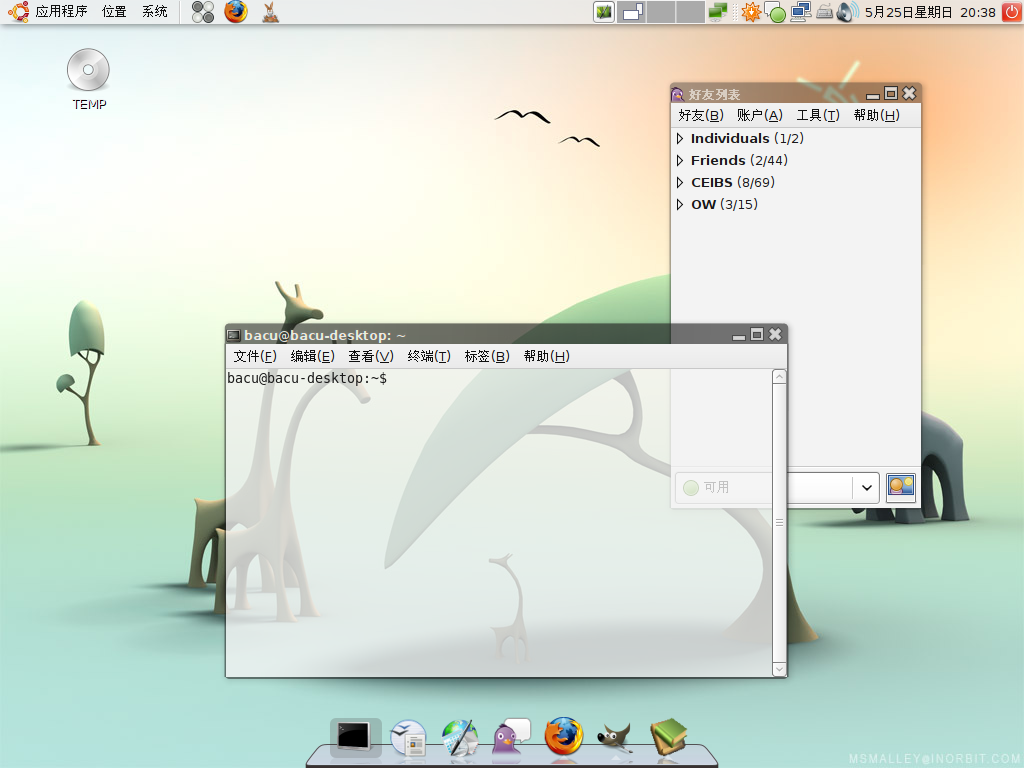
Task: Click the terminal scrollbar down arrow
Action: pyautogui.click(x=779, y=669)
